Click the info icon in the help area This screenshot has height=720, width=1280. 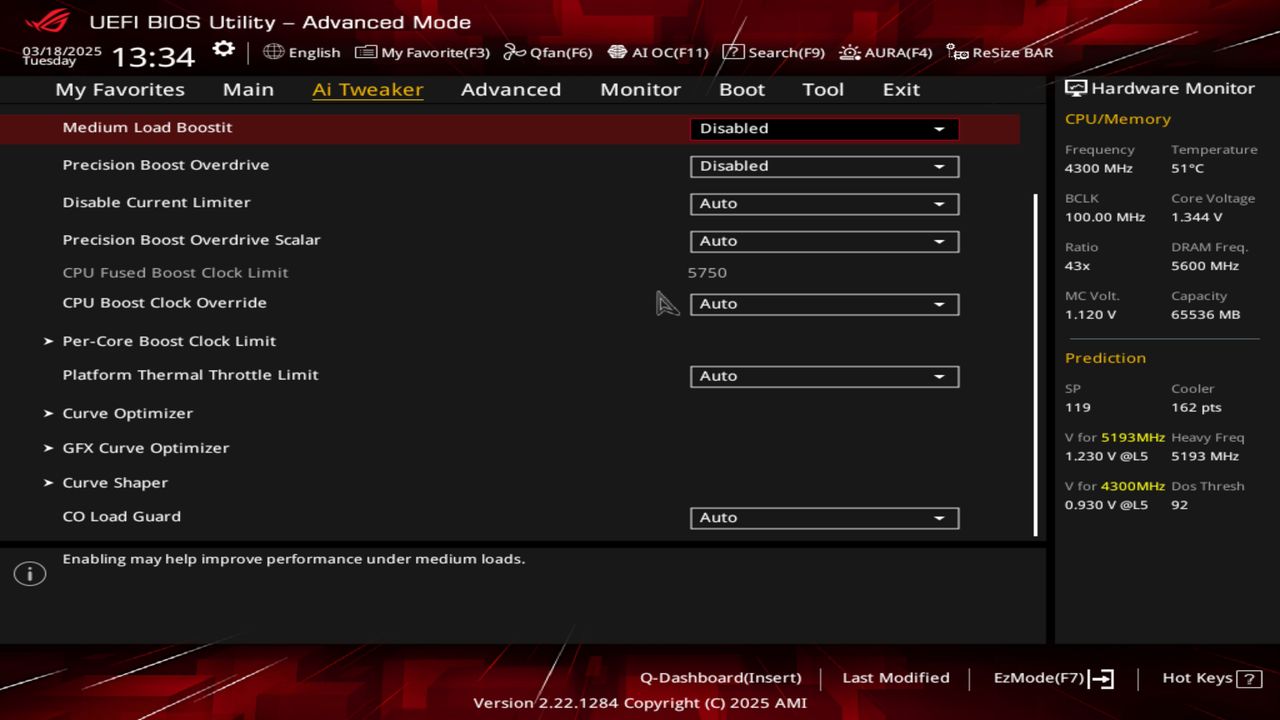pos(30,574)
